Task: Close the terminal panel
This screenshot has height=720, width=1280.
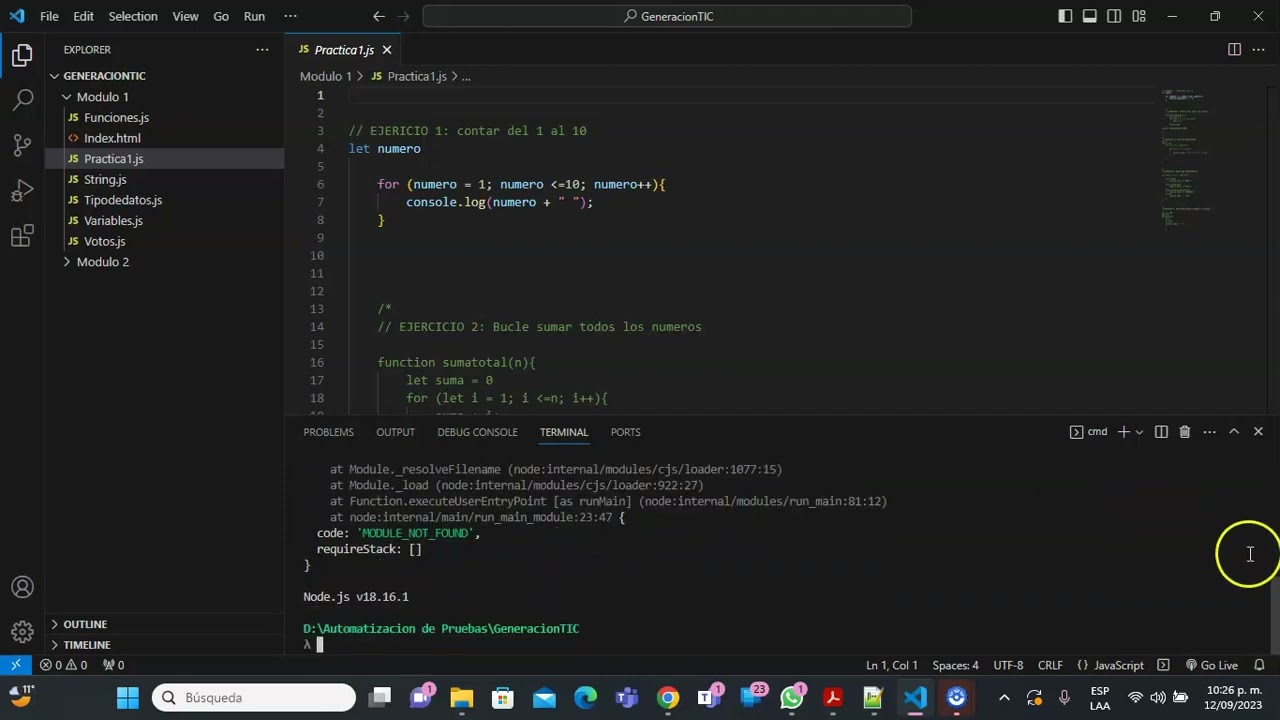Action: pos(1258,432)
